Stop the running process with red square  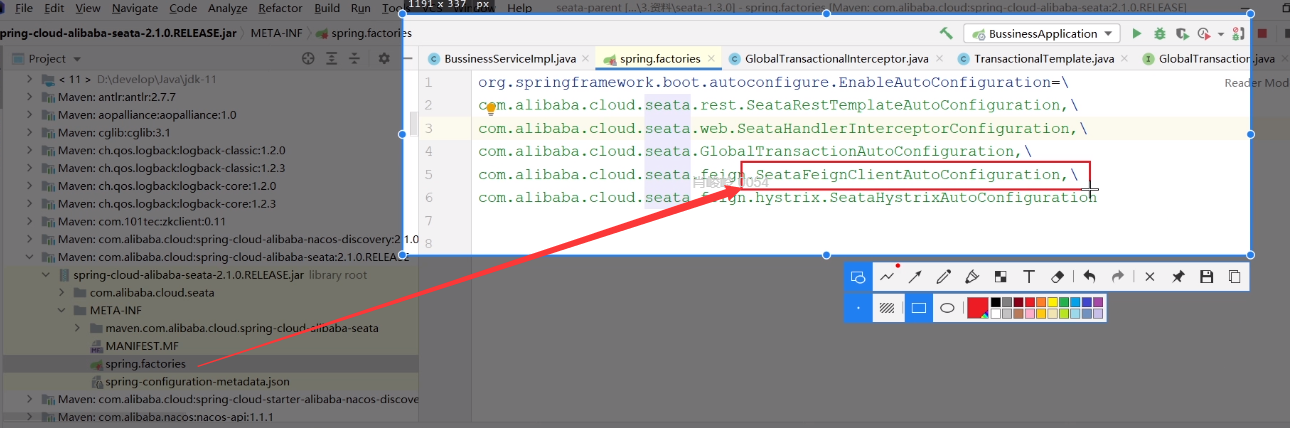tap(1262, 34)
